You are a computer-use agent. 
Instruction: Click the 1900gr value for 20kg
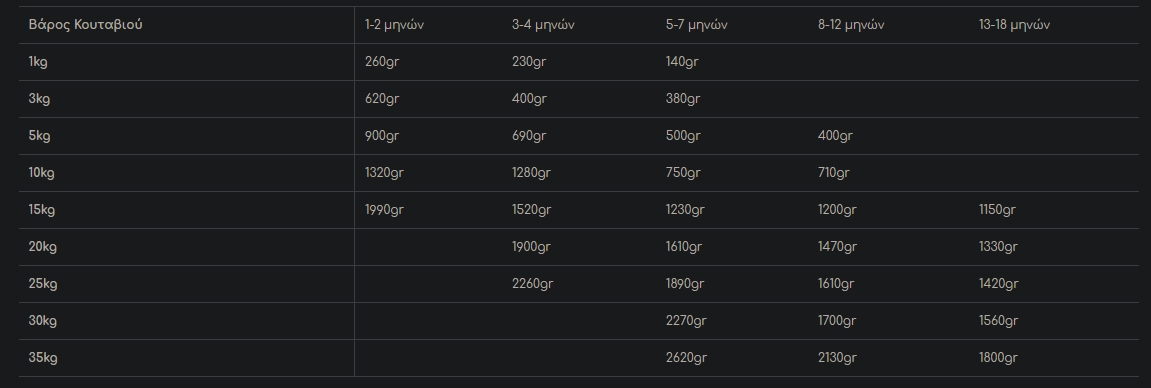coord(531,246)
